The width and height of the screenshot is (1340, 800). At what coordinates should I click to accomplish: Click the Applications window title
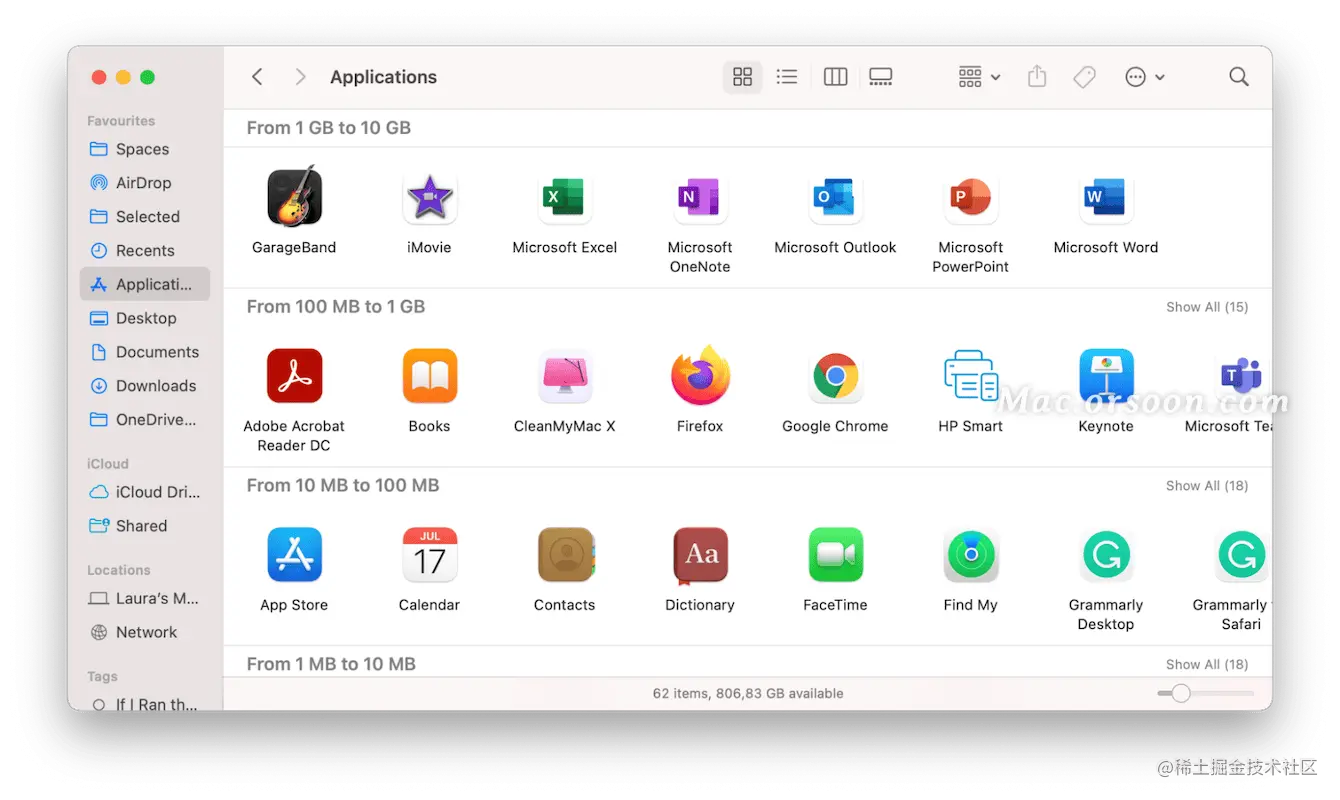[383, 77]
